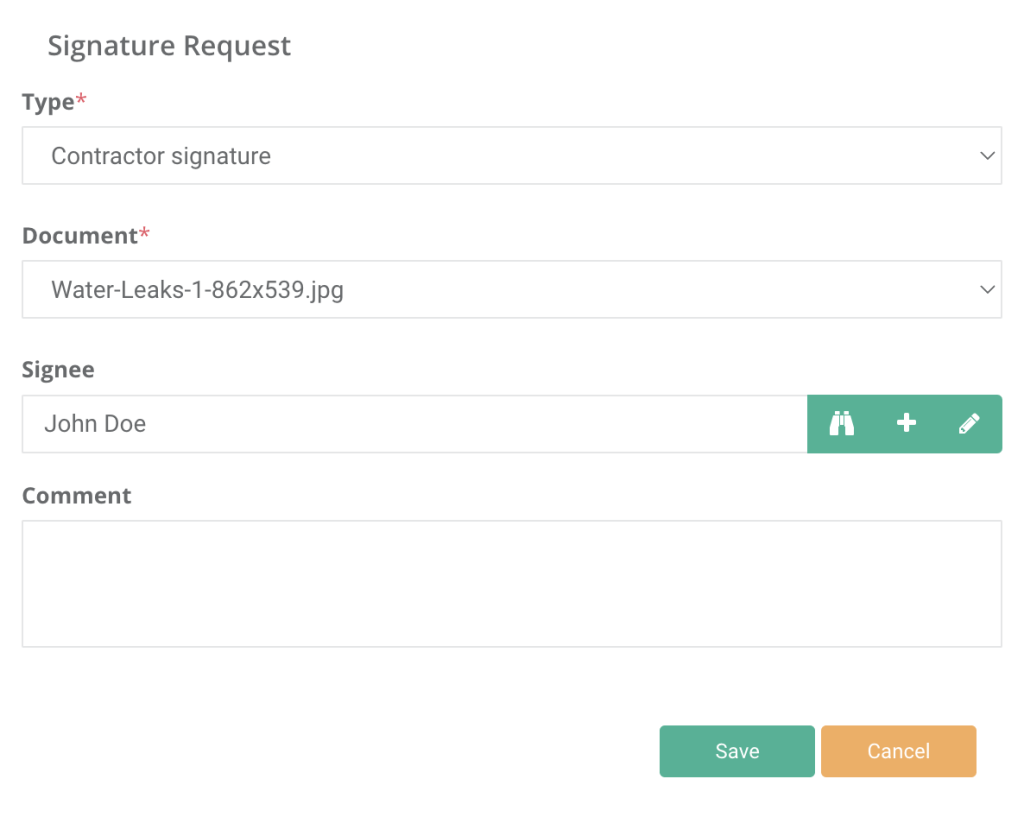This screenshot has width=1024, height=817.
Task: Save the signature request
Action: (737, 751)
